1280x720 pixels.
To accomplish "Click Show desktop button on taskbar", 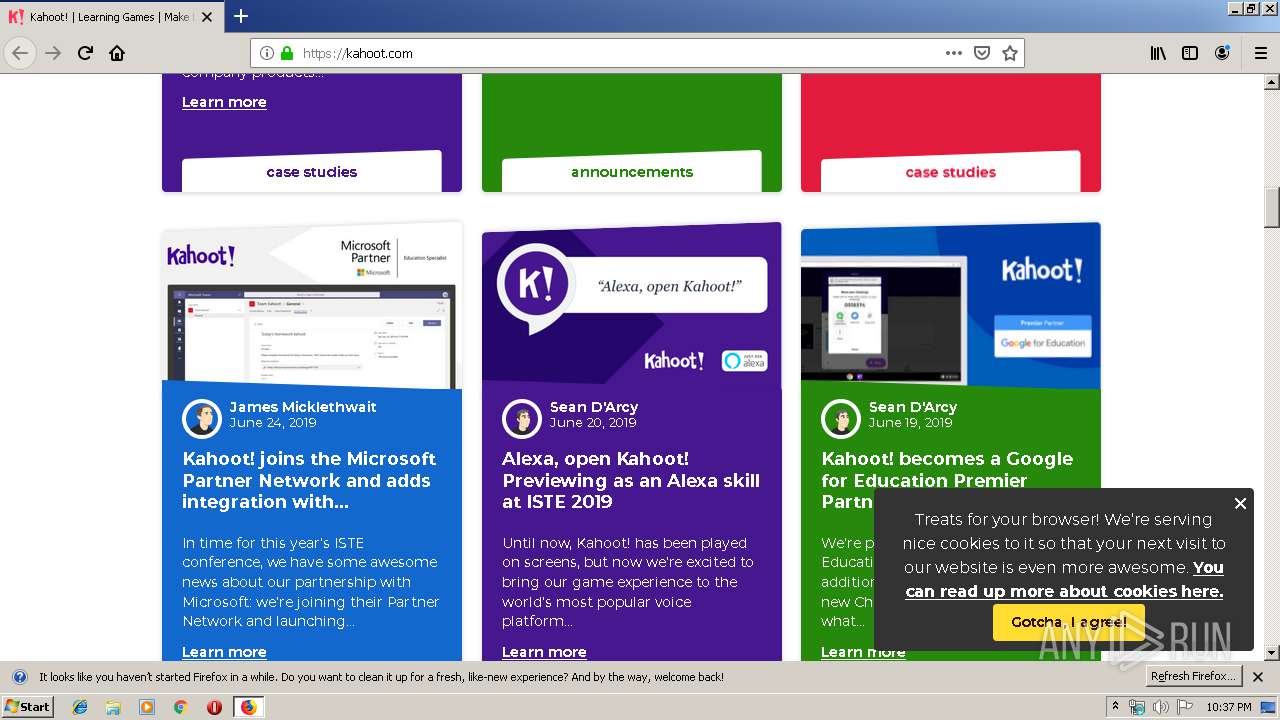I will (x=1270, y=707).
